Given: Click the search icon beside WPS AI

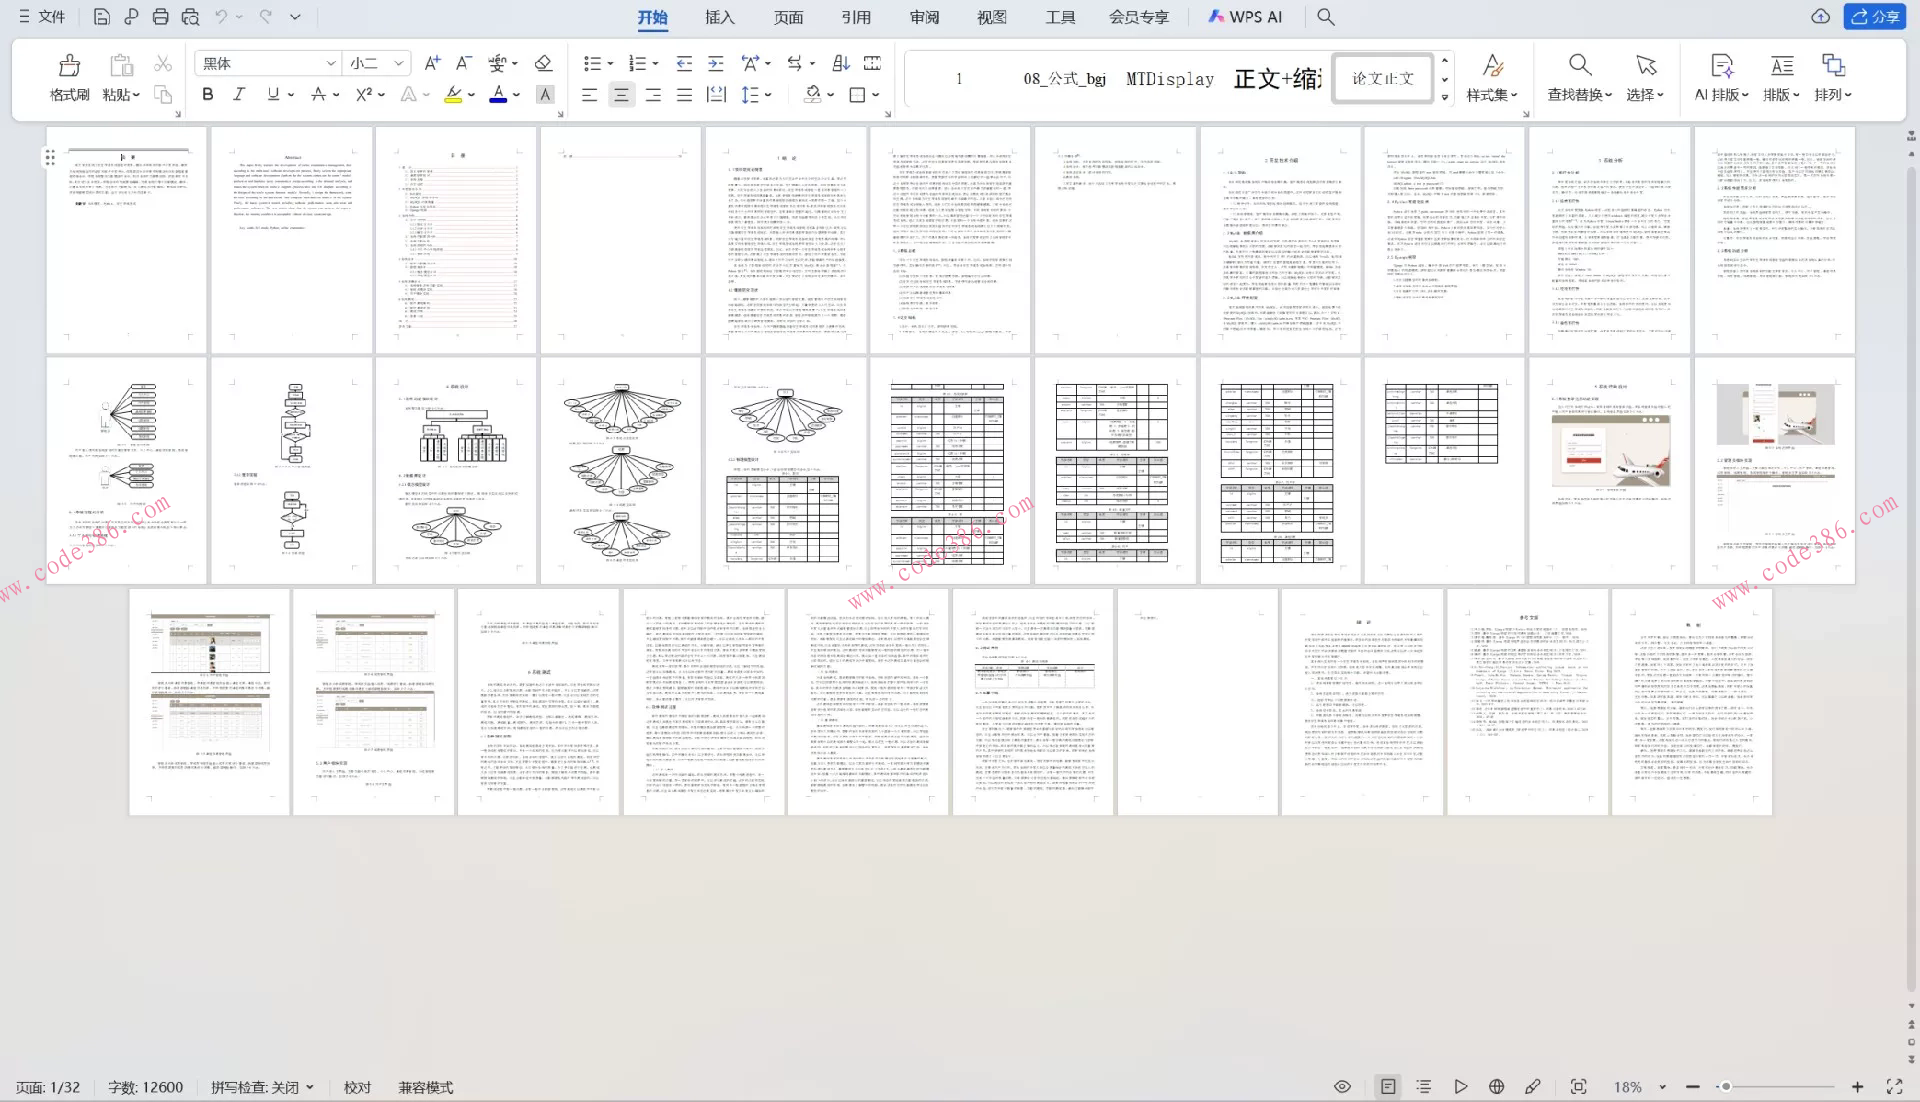Looking at the screenshot, I should click(1326, 17).
